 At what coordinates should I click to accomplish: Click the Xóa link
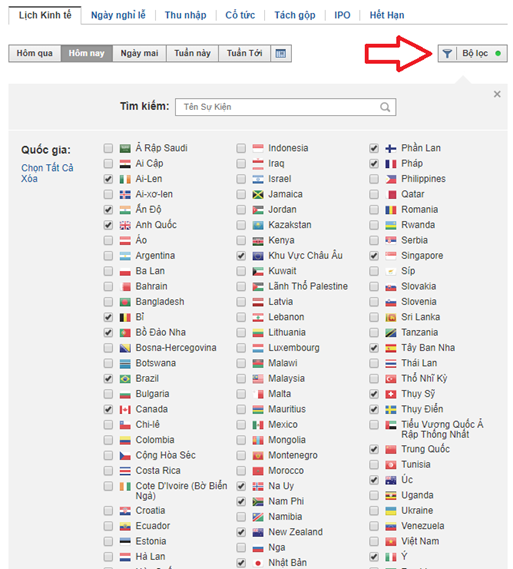coord(29,179)
